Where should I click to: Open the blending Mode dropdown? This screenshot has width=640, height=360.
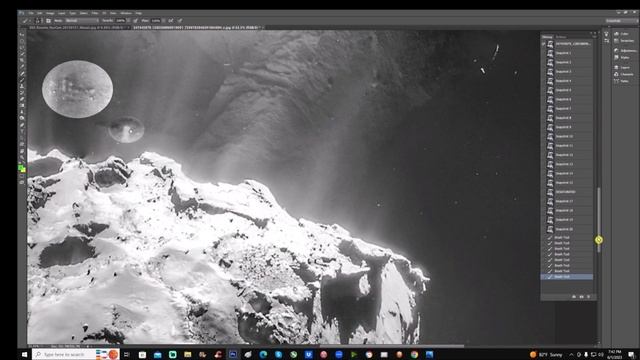[82, 20]
